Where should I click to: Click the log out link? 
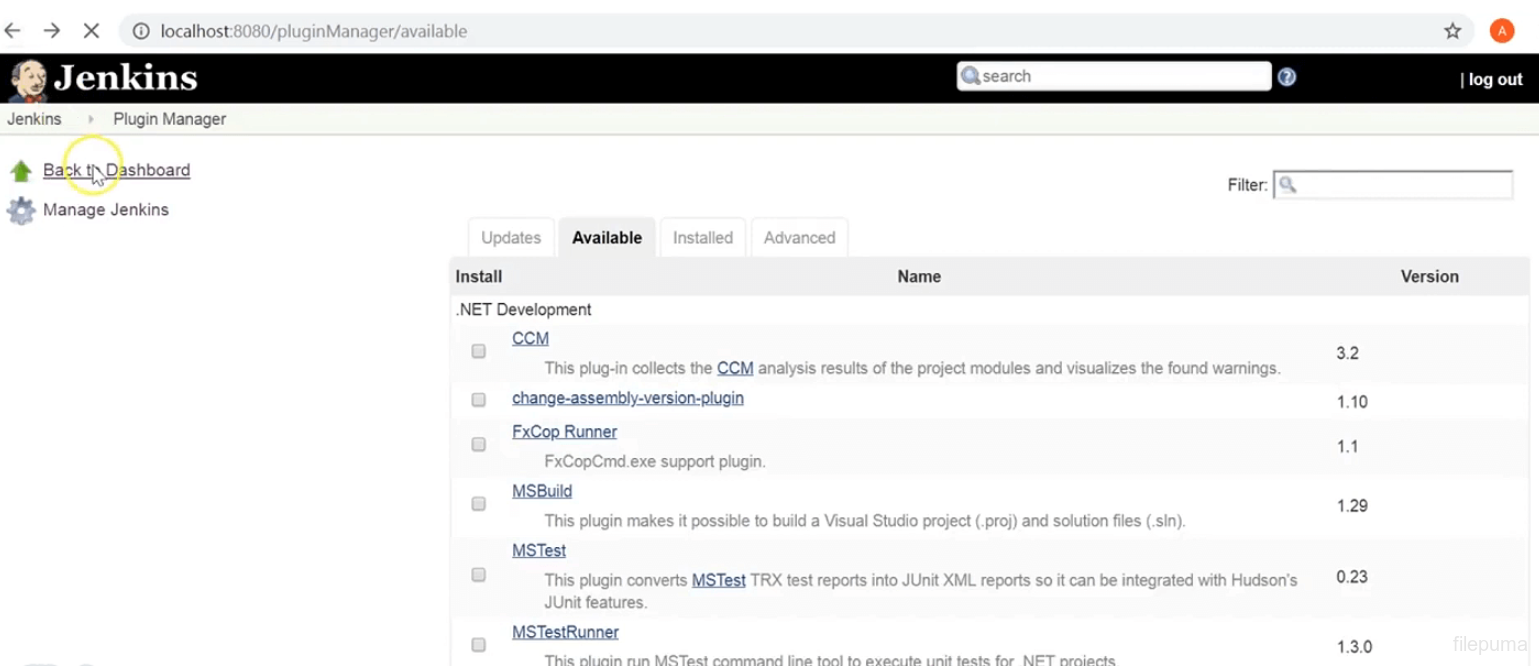(1495, 80)
